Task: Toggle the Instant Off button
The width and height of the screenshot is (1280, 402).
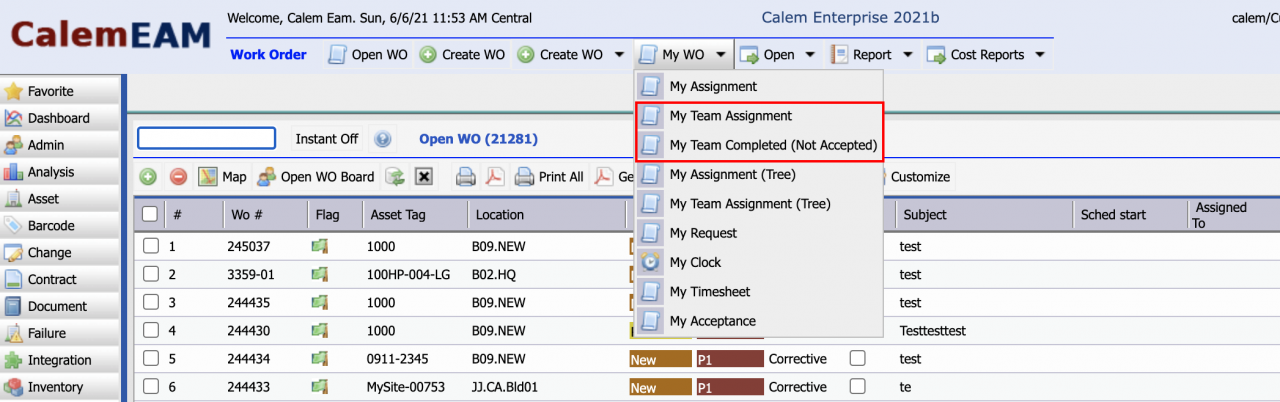Action: tap(326, 139)
